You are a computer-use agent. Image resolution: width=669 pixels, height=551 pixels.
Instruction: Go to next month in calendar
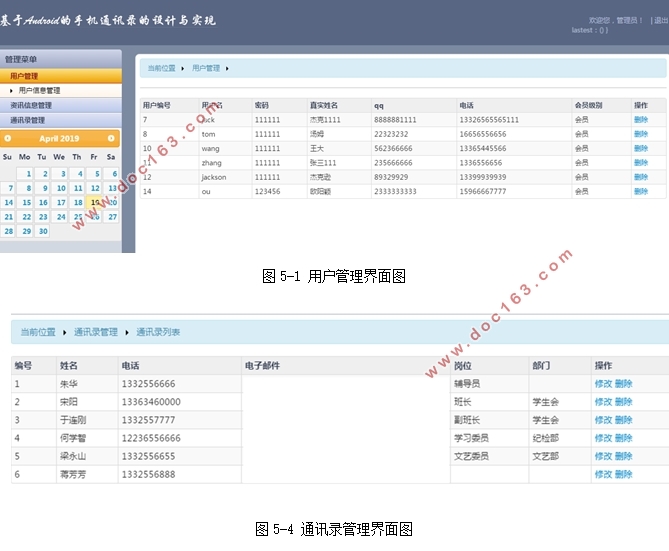(111, 138)
